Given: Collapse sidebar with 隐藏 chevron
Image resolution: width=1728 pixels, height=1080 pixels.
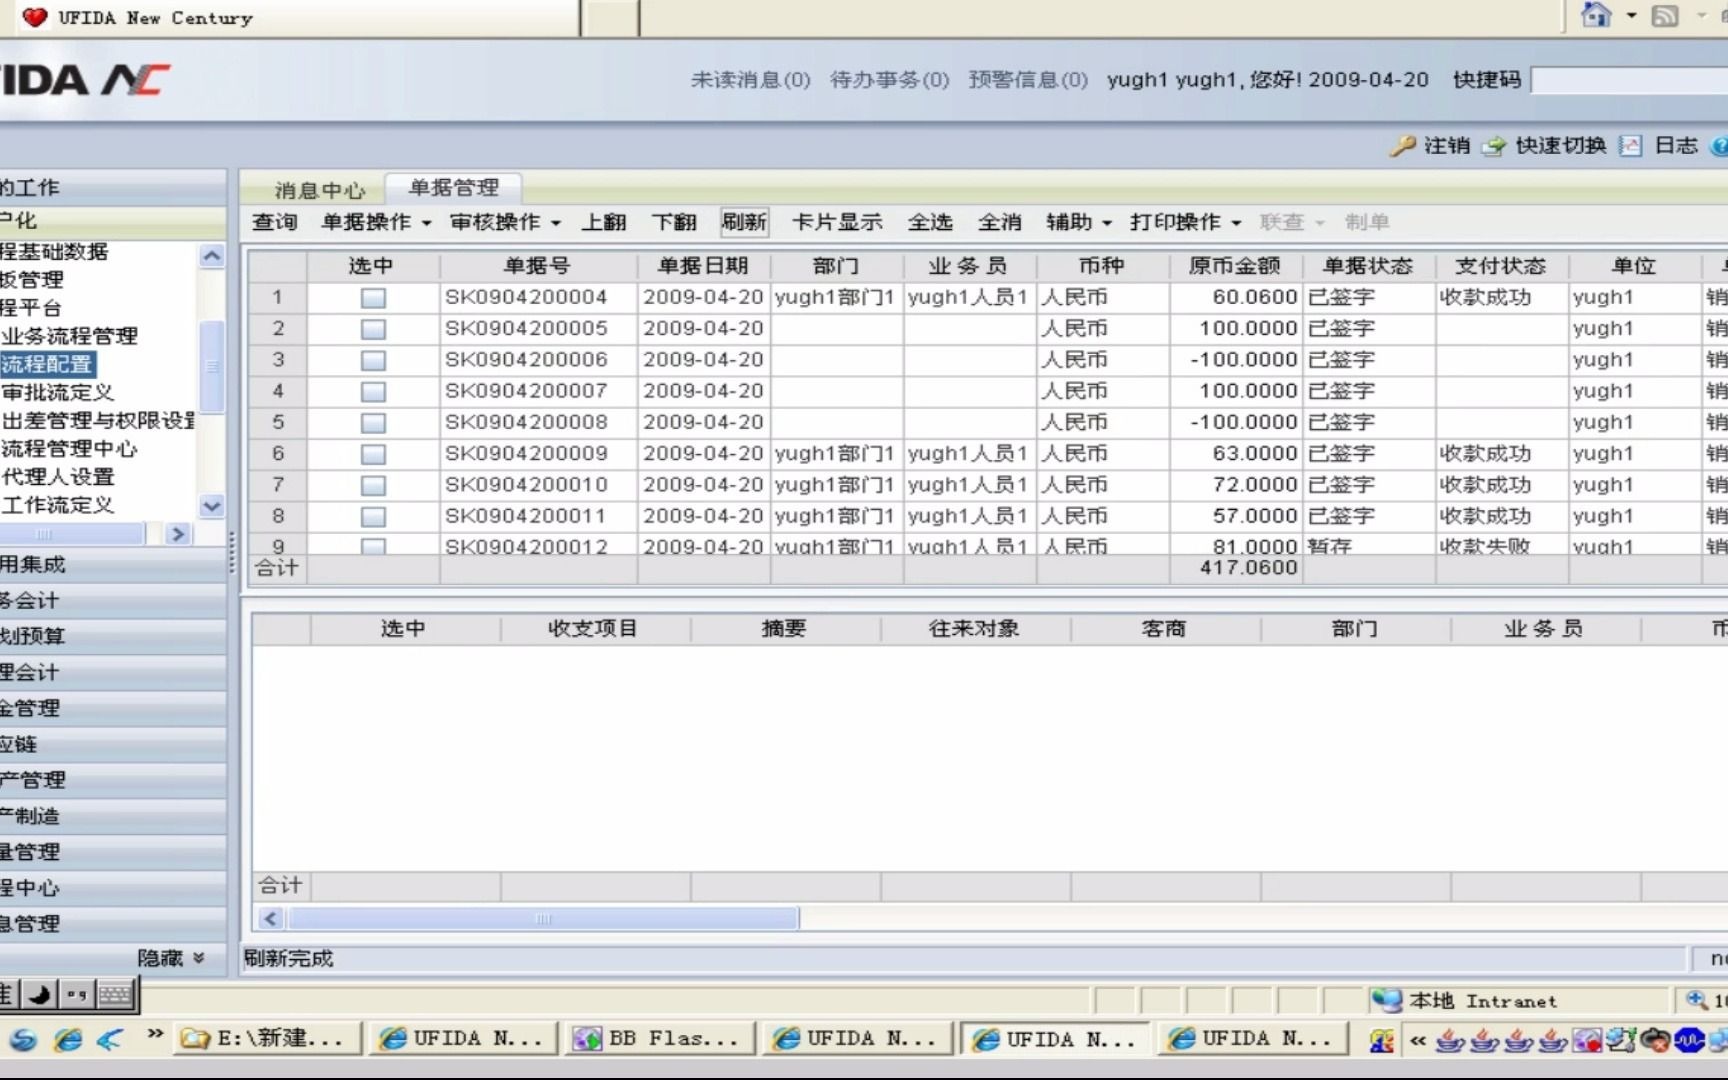Looking at the screenshot, I should click(198, 958).
